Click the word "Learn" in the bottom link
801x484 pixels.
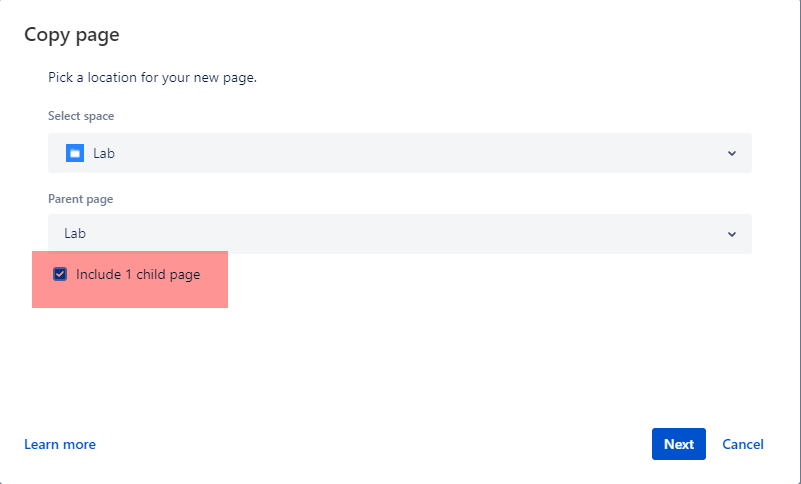pos(40,444)
